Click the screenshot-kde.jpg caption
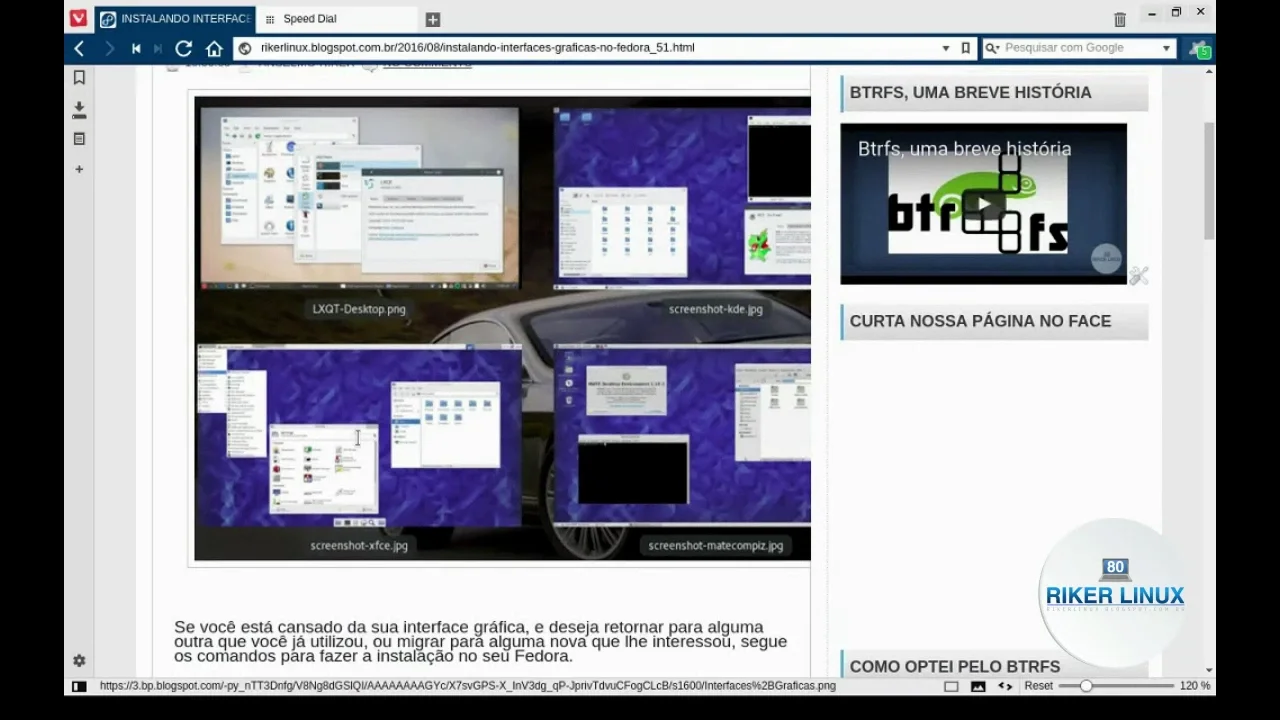 pos(716,309)
